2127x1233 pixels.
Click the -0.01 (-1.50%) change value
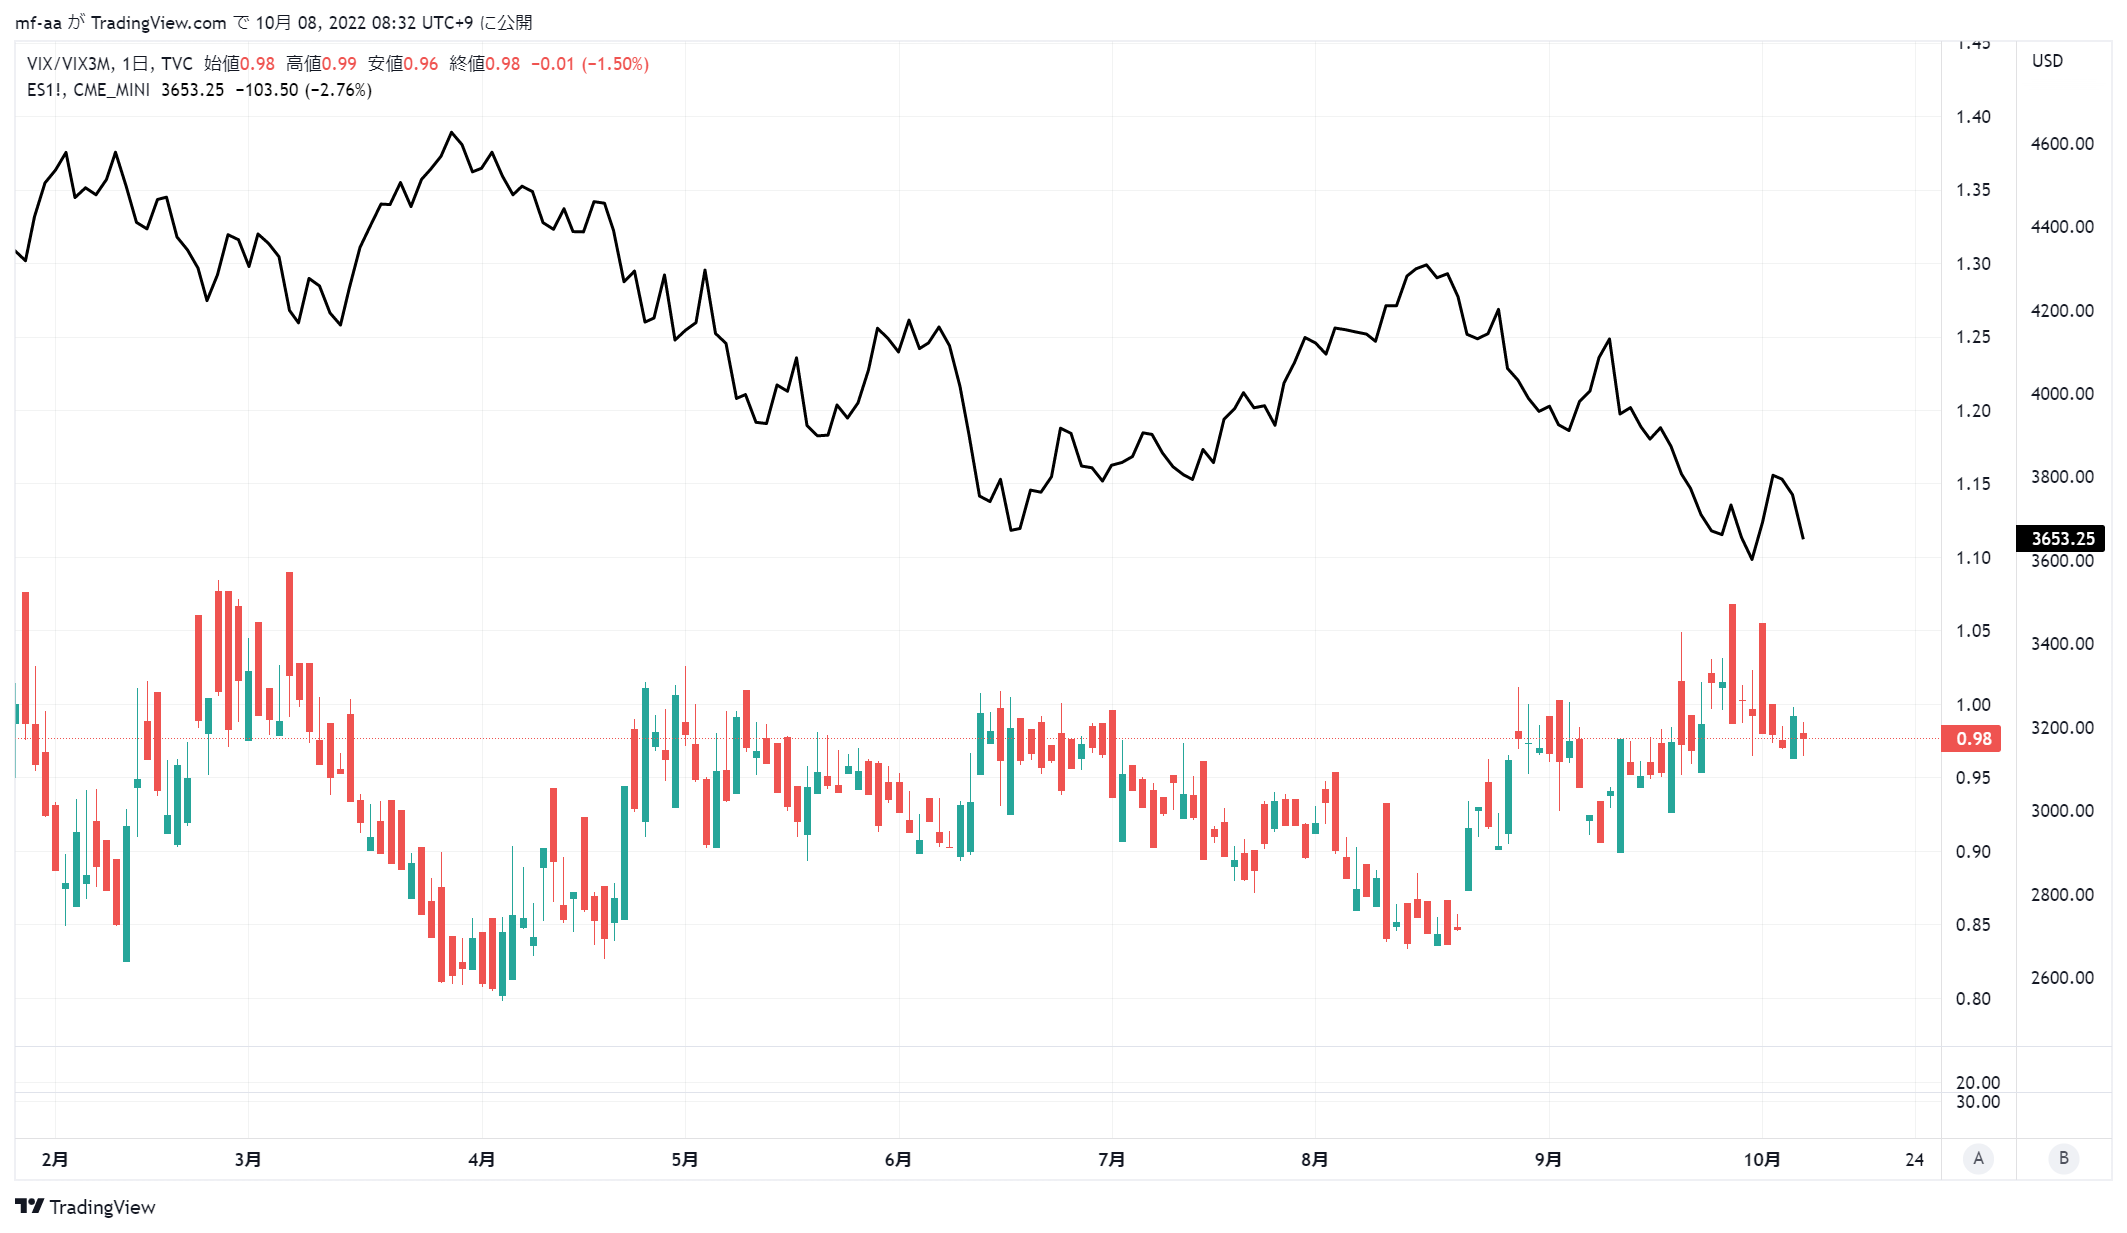(590, 64)
